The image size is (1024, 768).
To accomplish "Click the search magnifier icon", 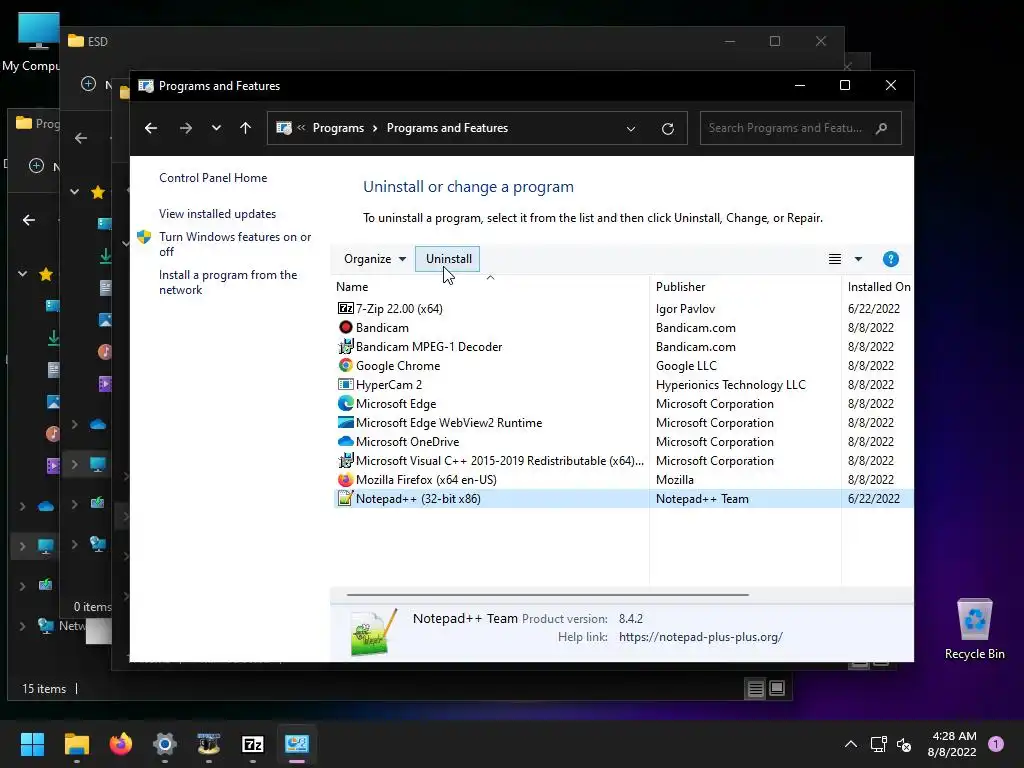I will tap(882, 128).
